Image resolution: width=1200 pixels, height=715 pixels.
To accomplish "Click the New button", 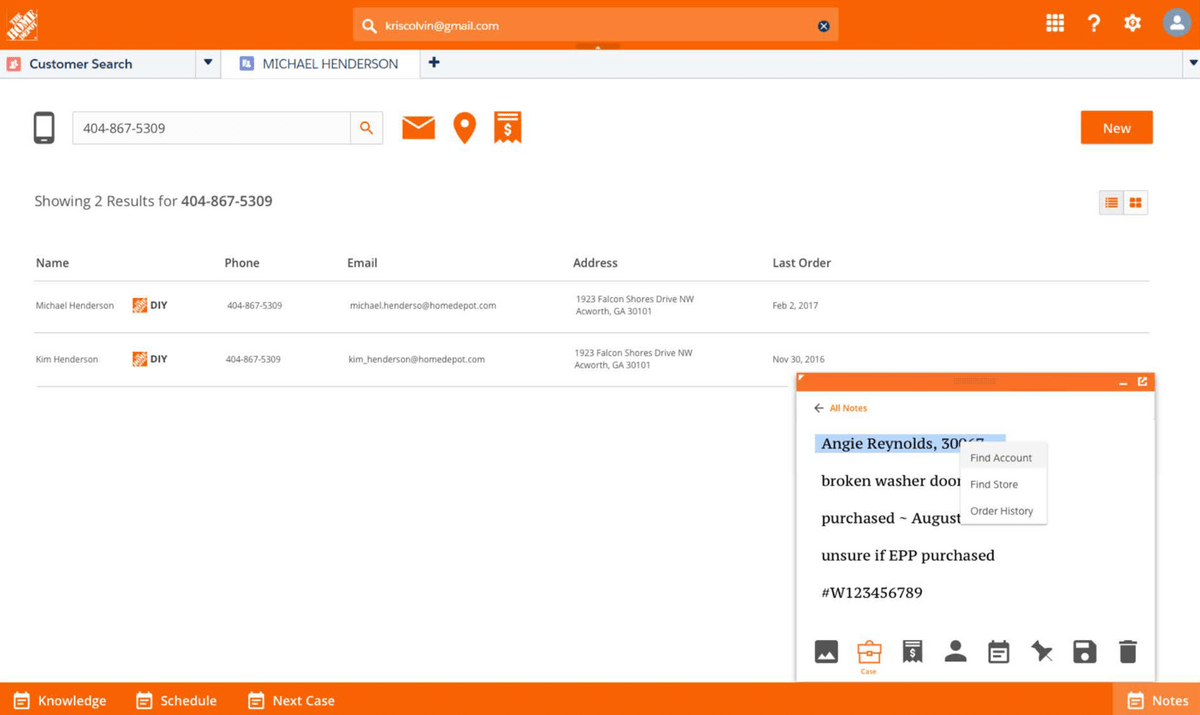I will pyautogui.click(x=1116, y=128).
